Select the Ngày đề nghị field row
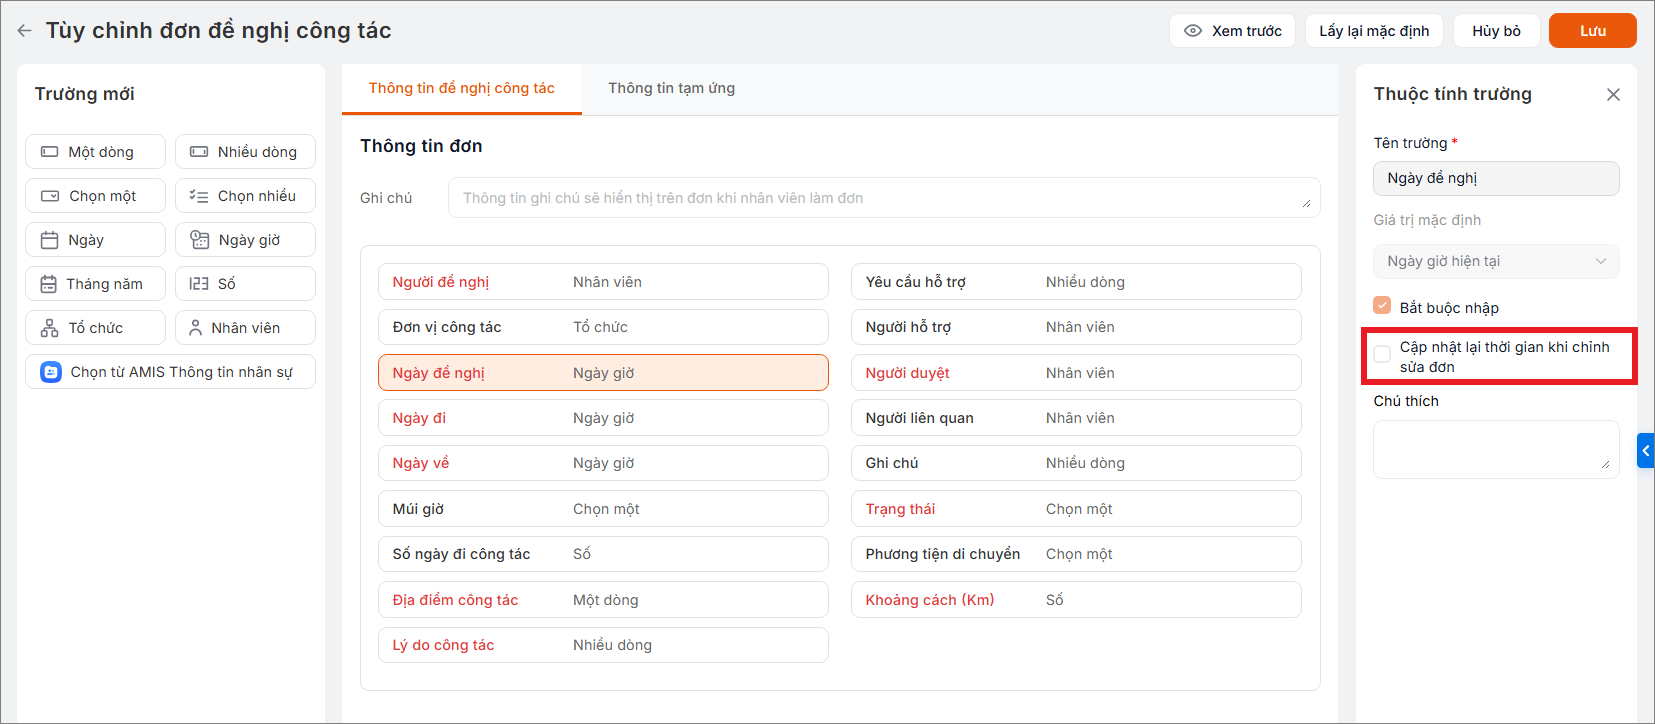1655x724 pixels. (x=603, y=373)
